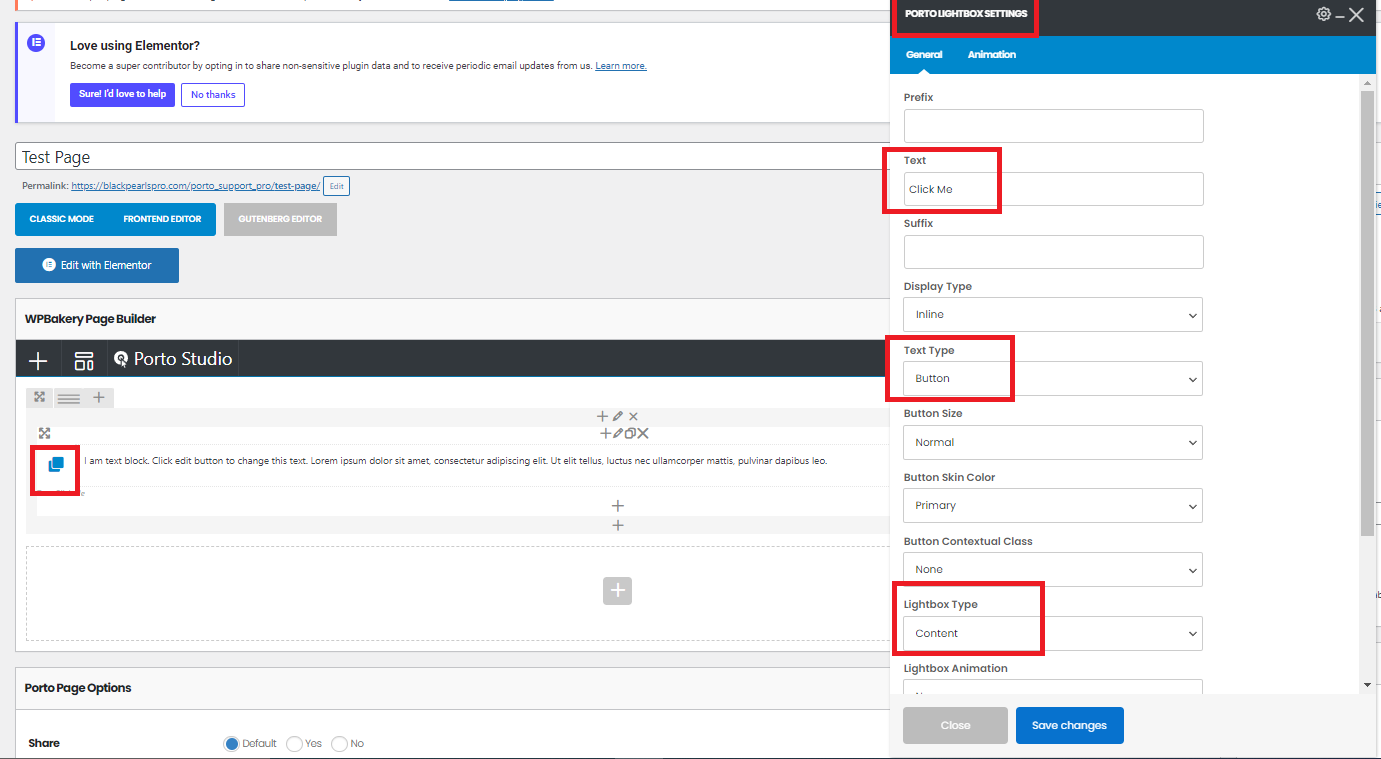Click Edit with Elementor button
The width and height of the screenshot is (1381, 759).
[97, 265]
